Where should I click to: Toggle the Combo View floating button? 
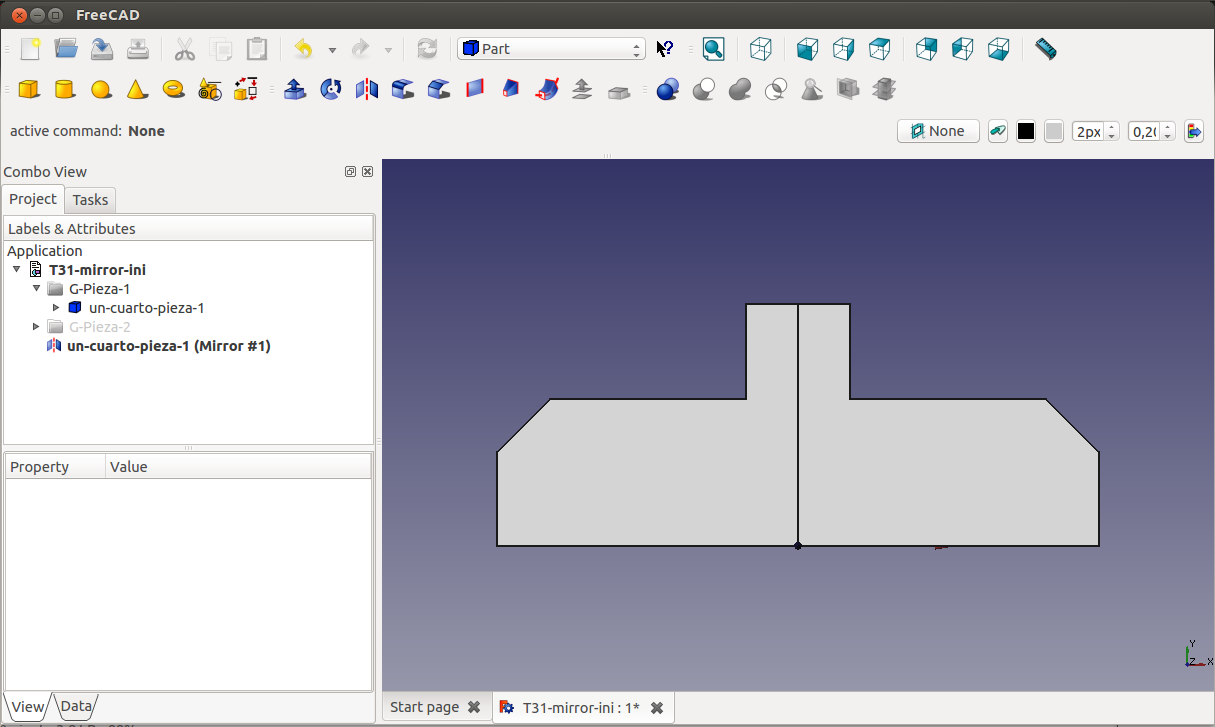pyautogui.click(x=350, y=172)
